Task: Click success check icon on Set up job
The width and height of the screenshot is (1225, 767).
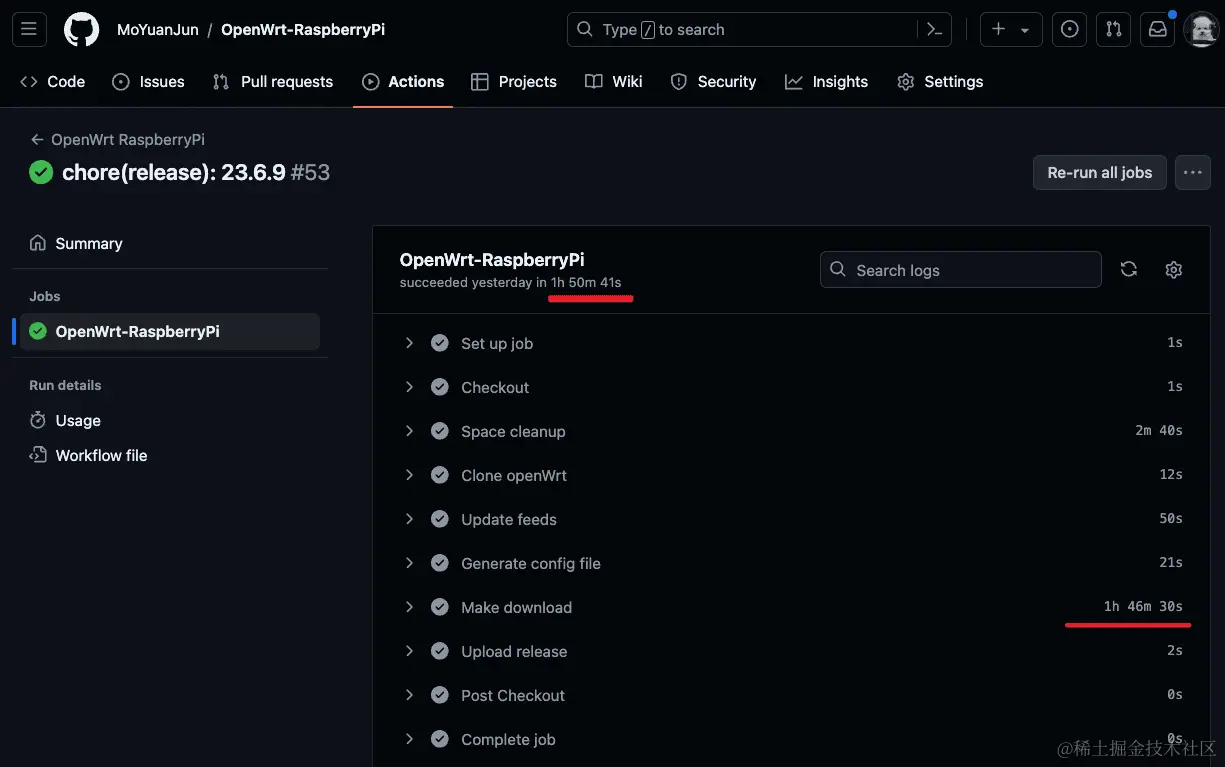Action: pos(439,343)
